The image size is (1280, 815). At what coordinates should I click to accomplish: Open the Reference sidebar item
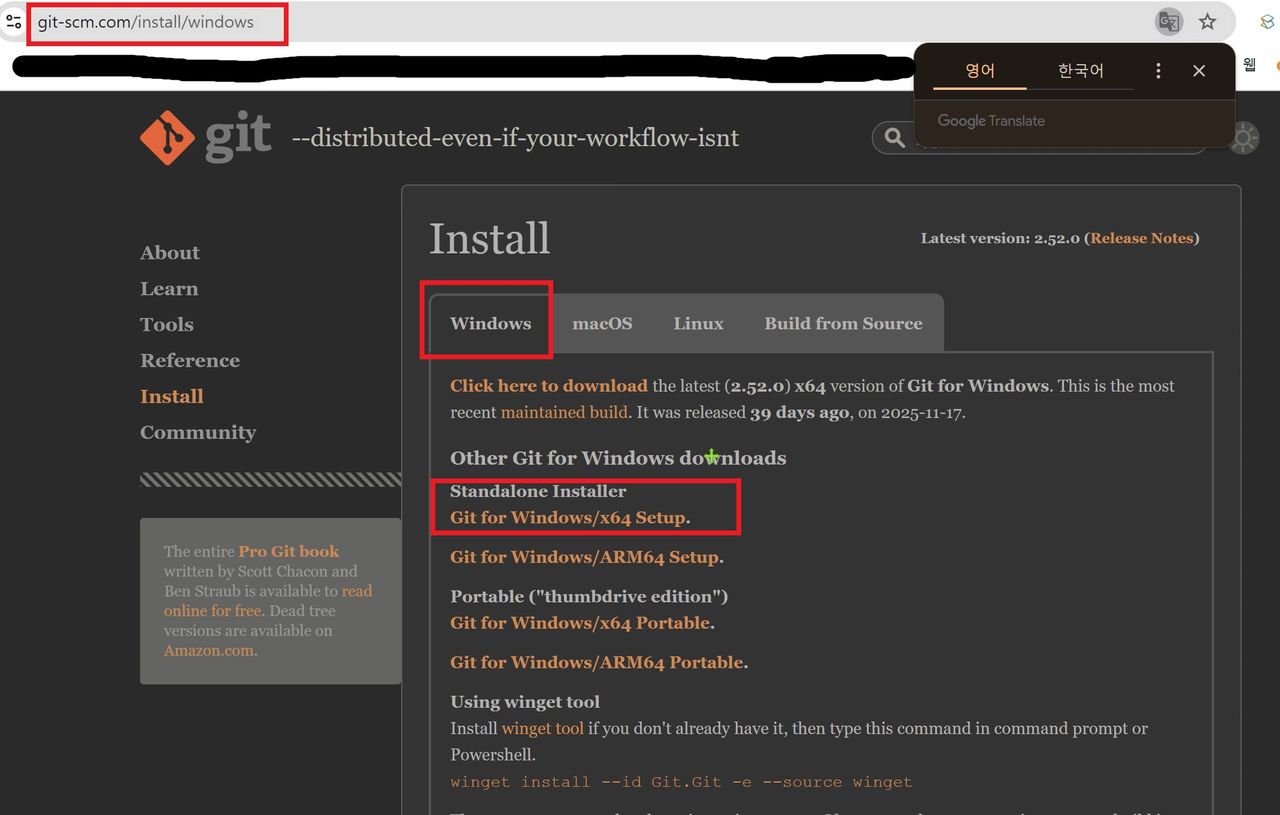(x=190, y=361)
